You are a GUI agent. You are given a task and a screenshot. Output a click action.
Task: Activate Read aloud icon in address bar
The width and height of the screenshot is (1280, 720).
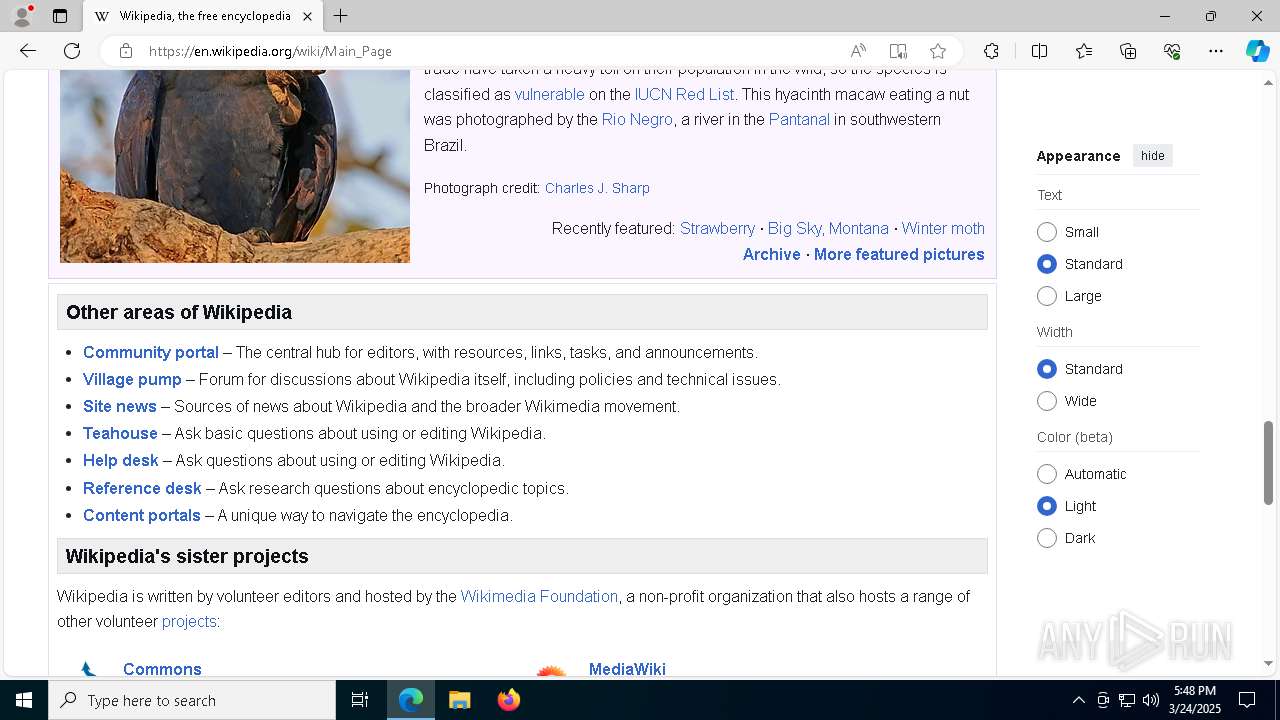tap(858, 51)
